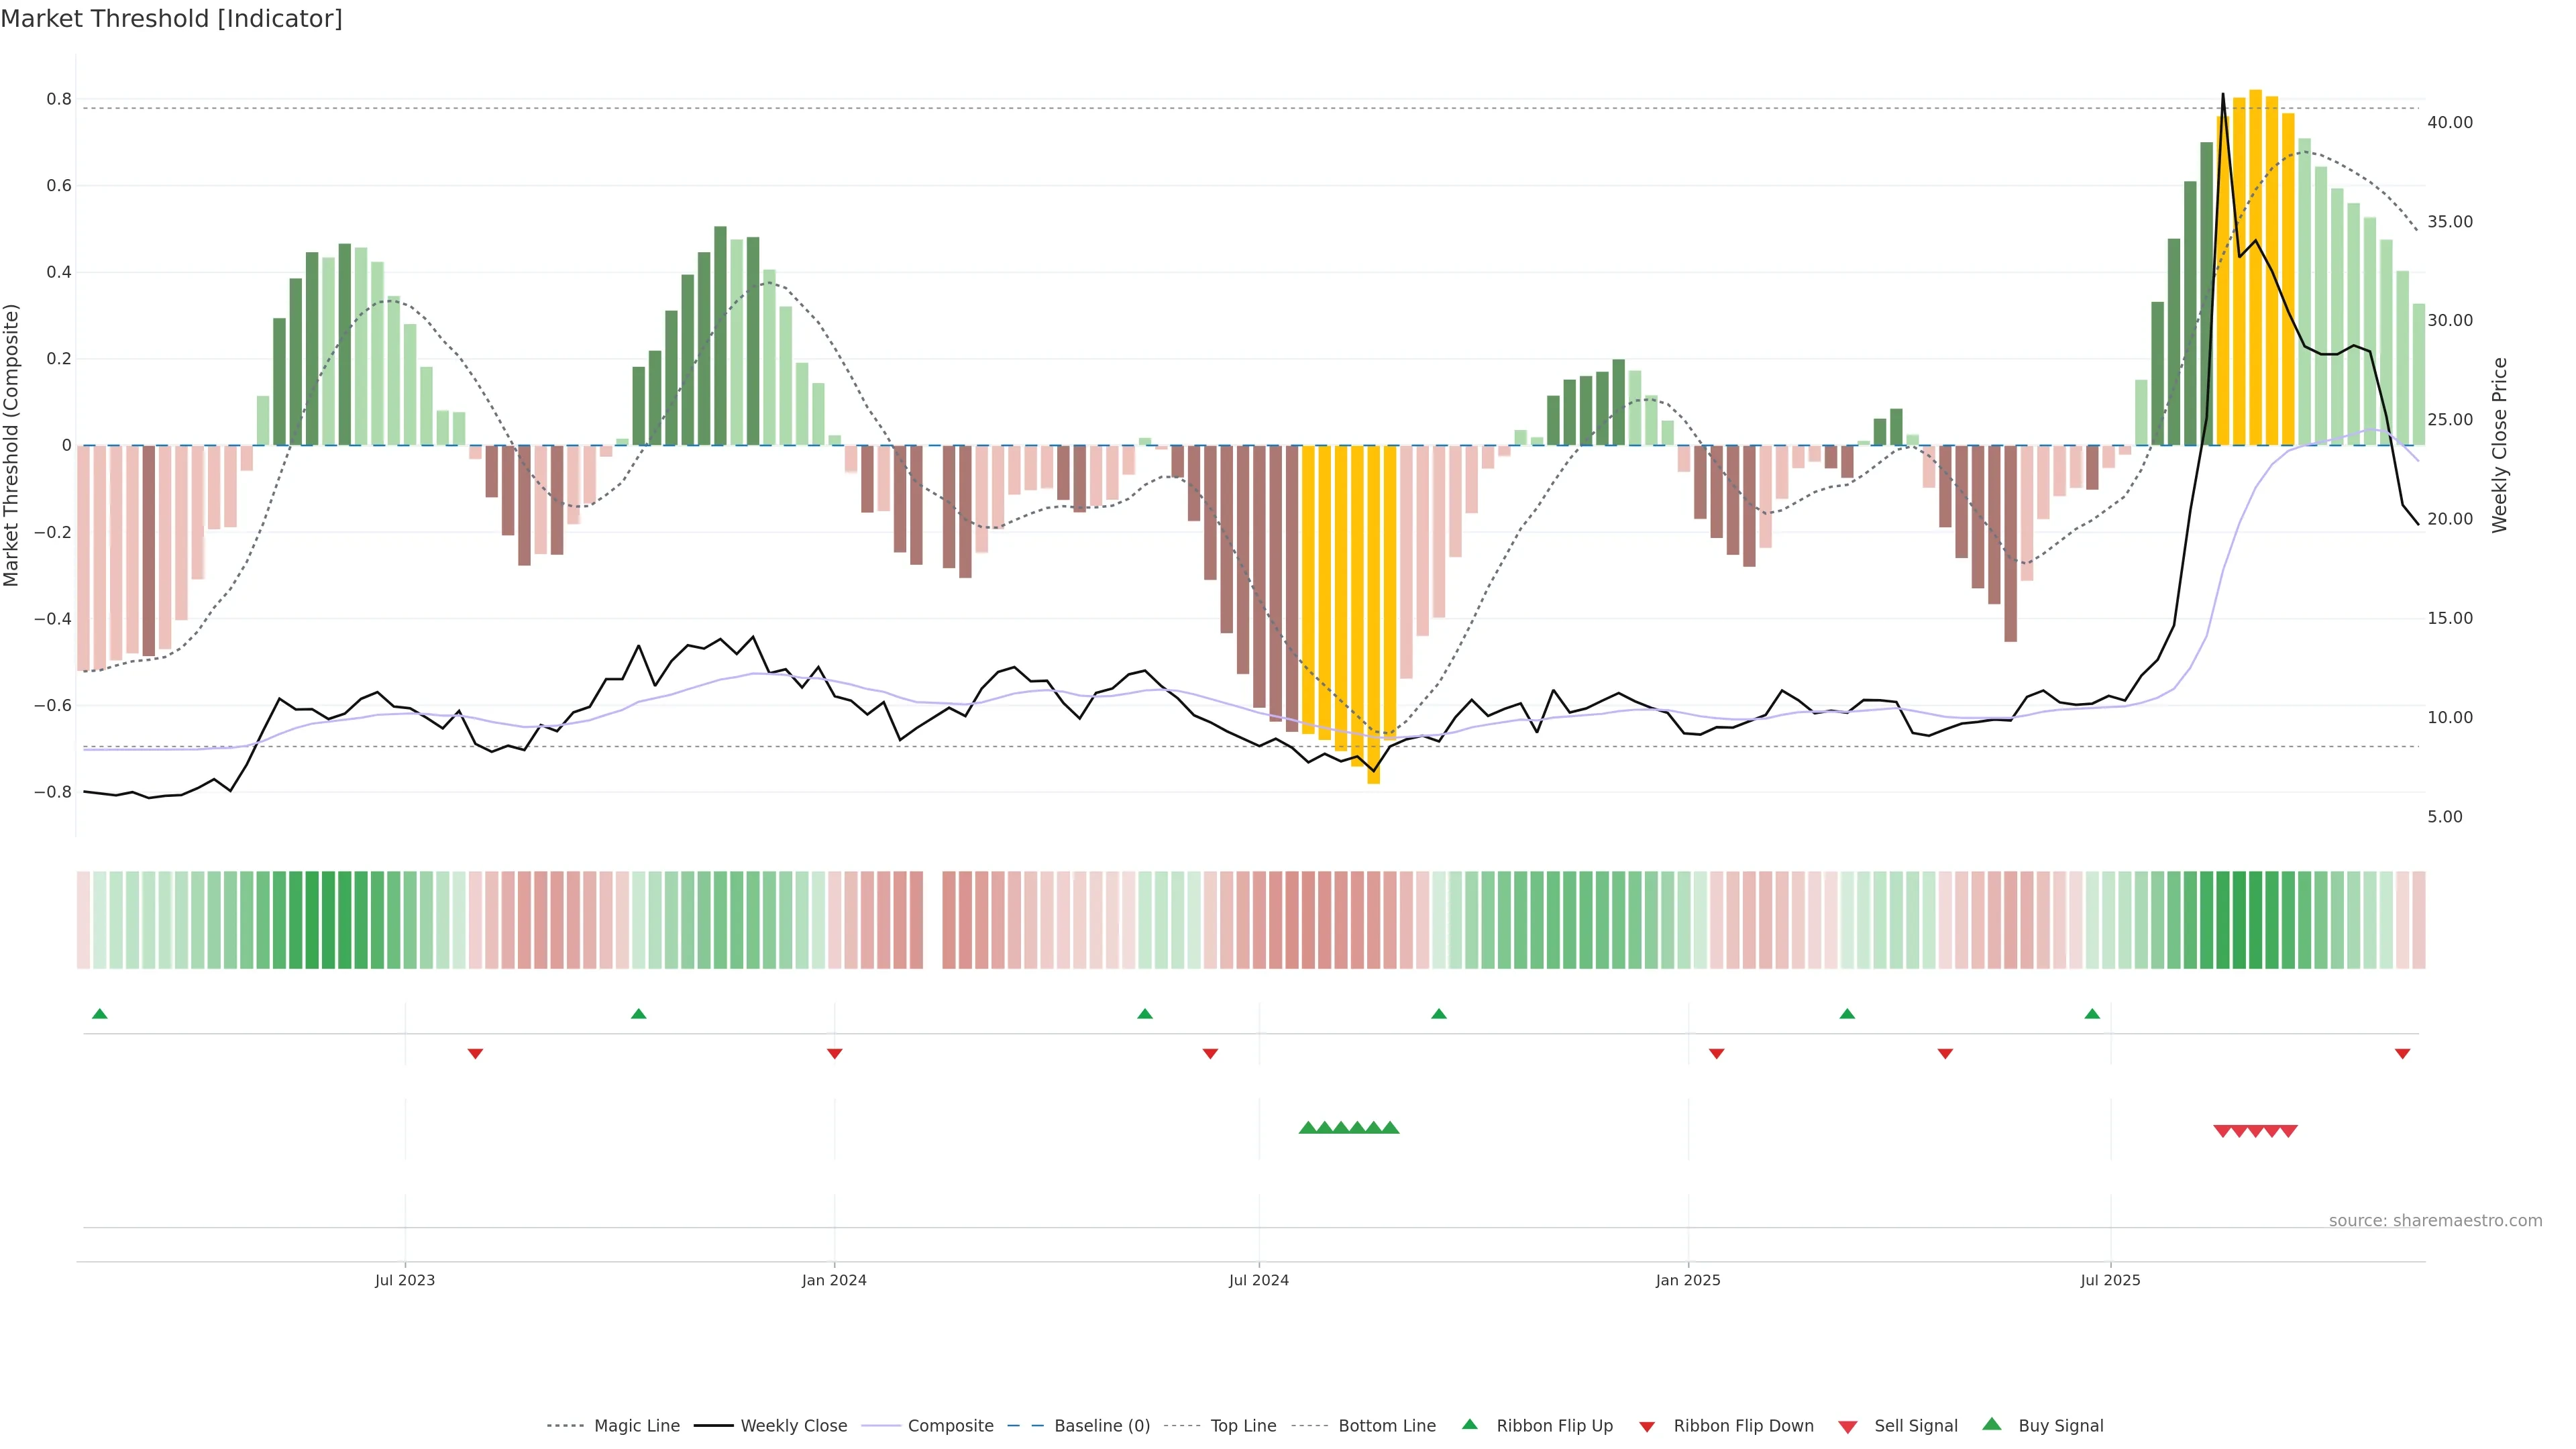
Task: Toggle Composite series in the legend
Action: tap(950, 1426)
